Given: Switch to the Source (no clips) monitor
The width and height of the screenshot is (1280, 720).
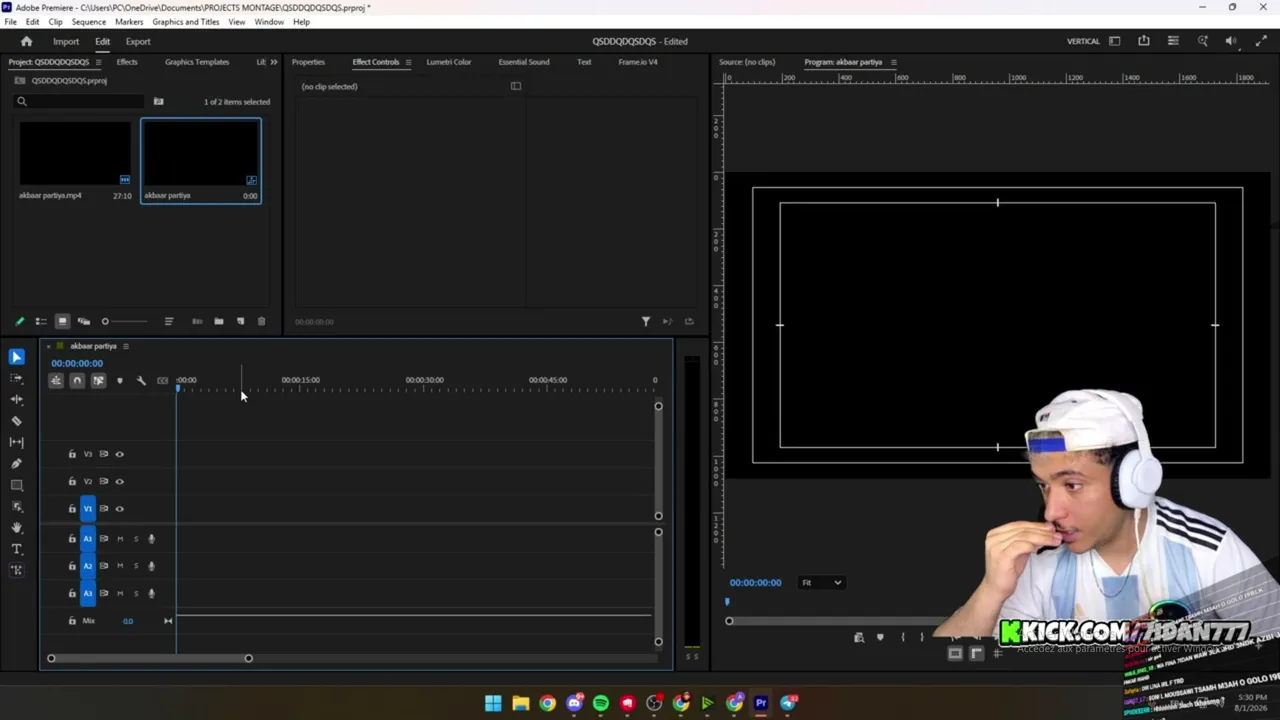Looking at the screenshot, I should [x=747, y=62].
